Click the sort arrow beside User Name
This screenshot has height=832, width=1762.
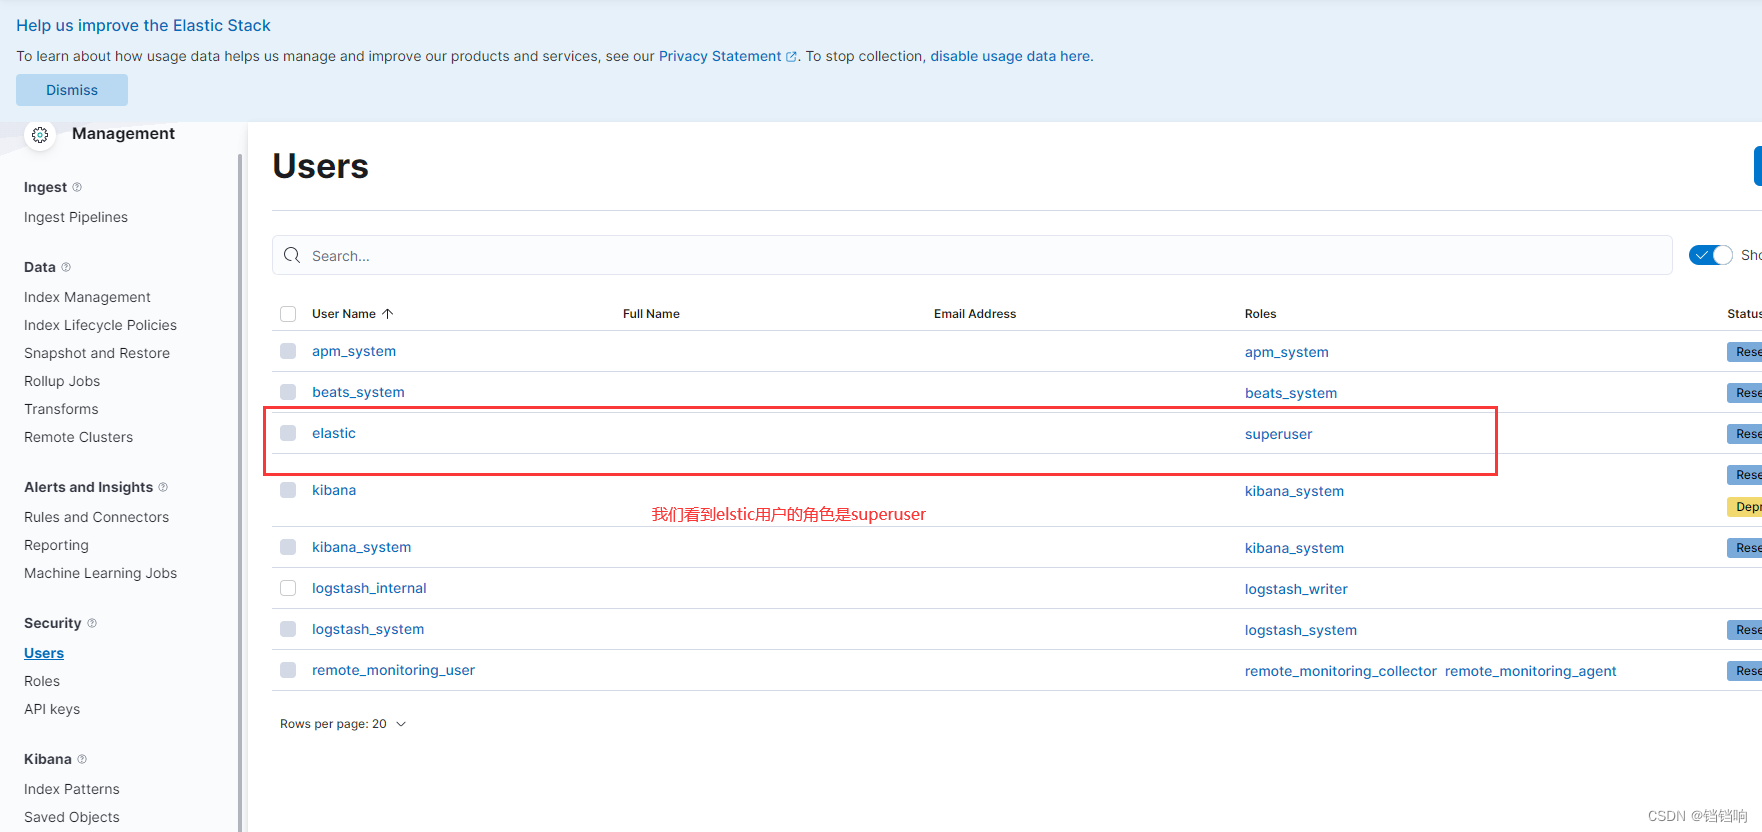[x=388, y=314]
